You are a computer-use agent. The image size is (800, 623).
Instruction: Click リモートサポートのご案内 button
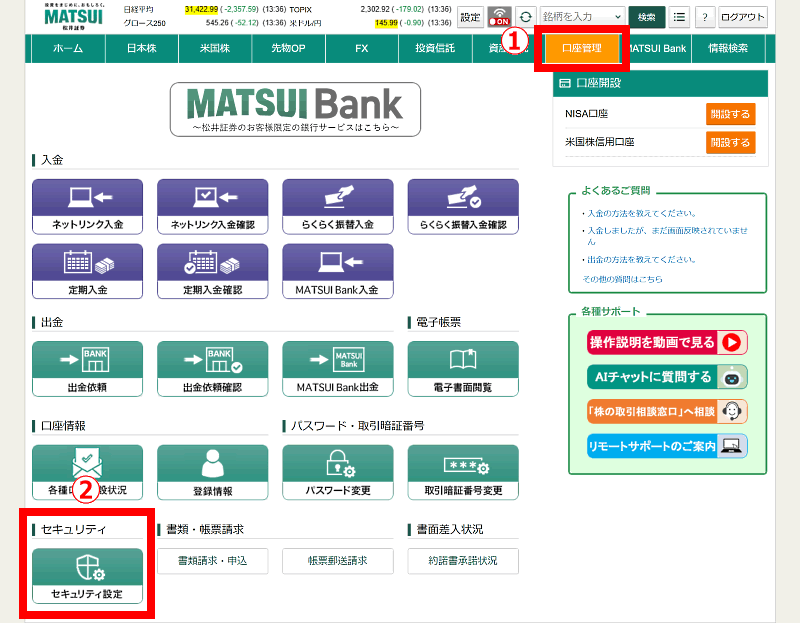click(667, 446)
